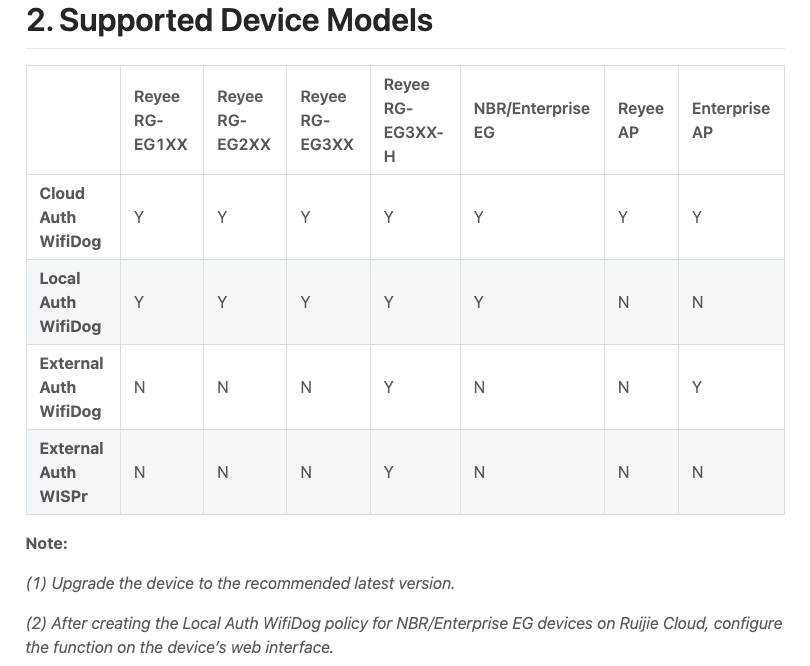Select the Reyee RG-EG3XX column header
This screenshot has height=666, width=810.
click(327, 120)
